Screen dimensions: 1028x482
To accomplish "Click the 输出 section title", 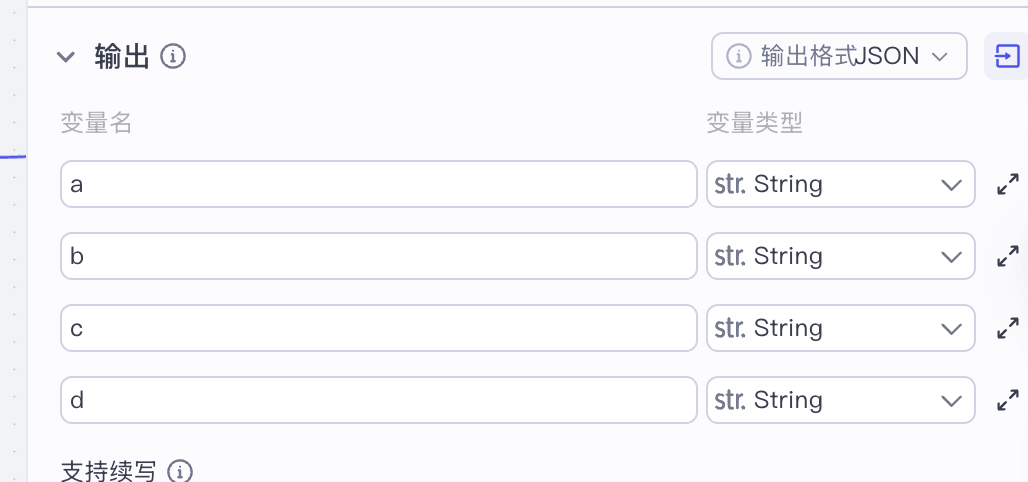I will pos(122,57).
